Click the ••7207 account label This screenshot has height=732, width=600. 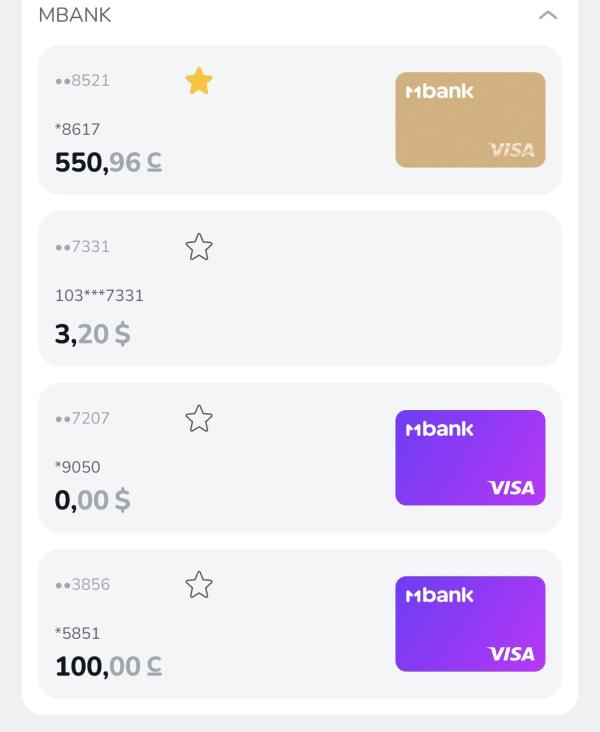[x=82, y=419]
